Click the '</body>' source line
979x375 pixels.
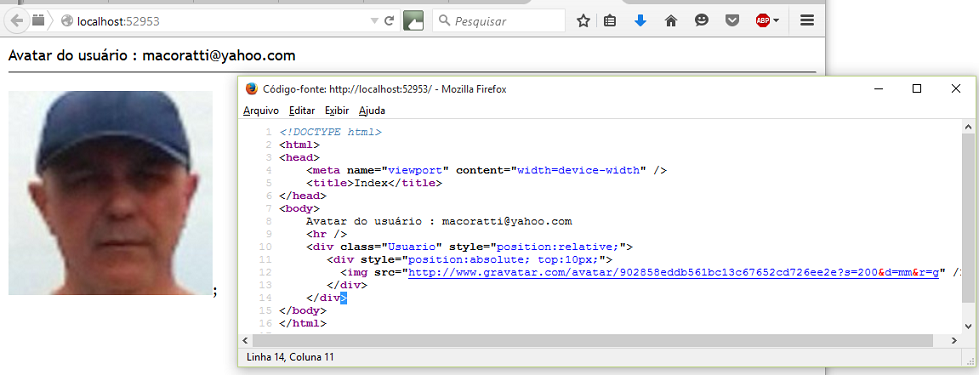click(x=303, y=311)
